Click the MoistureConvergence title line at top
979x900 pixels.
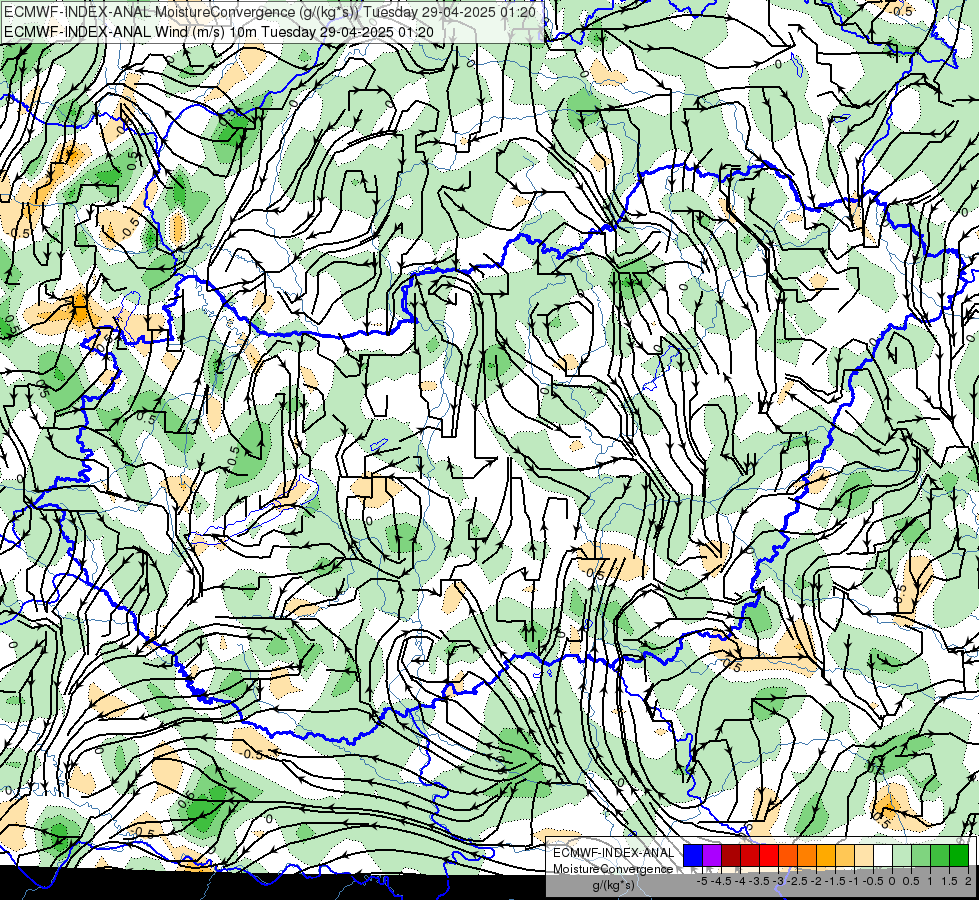(x=270, y=11)
